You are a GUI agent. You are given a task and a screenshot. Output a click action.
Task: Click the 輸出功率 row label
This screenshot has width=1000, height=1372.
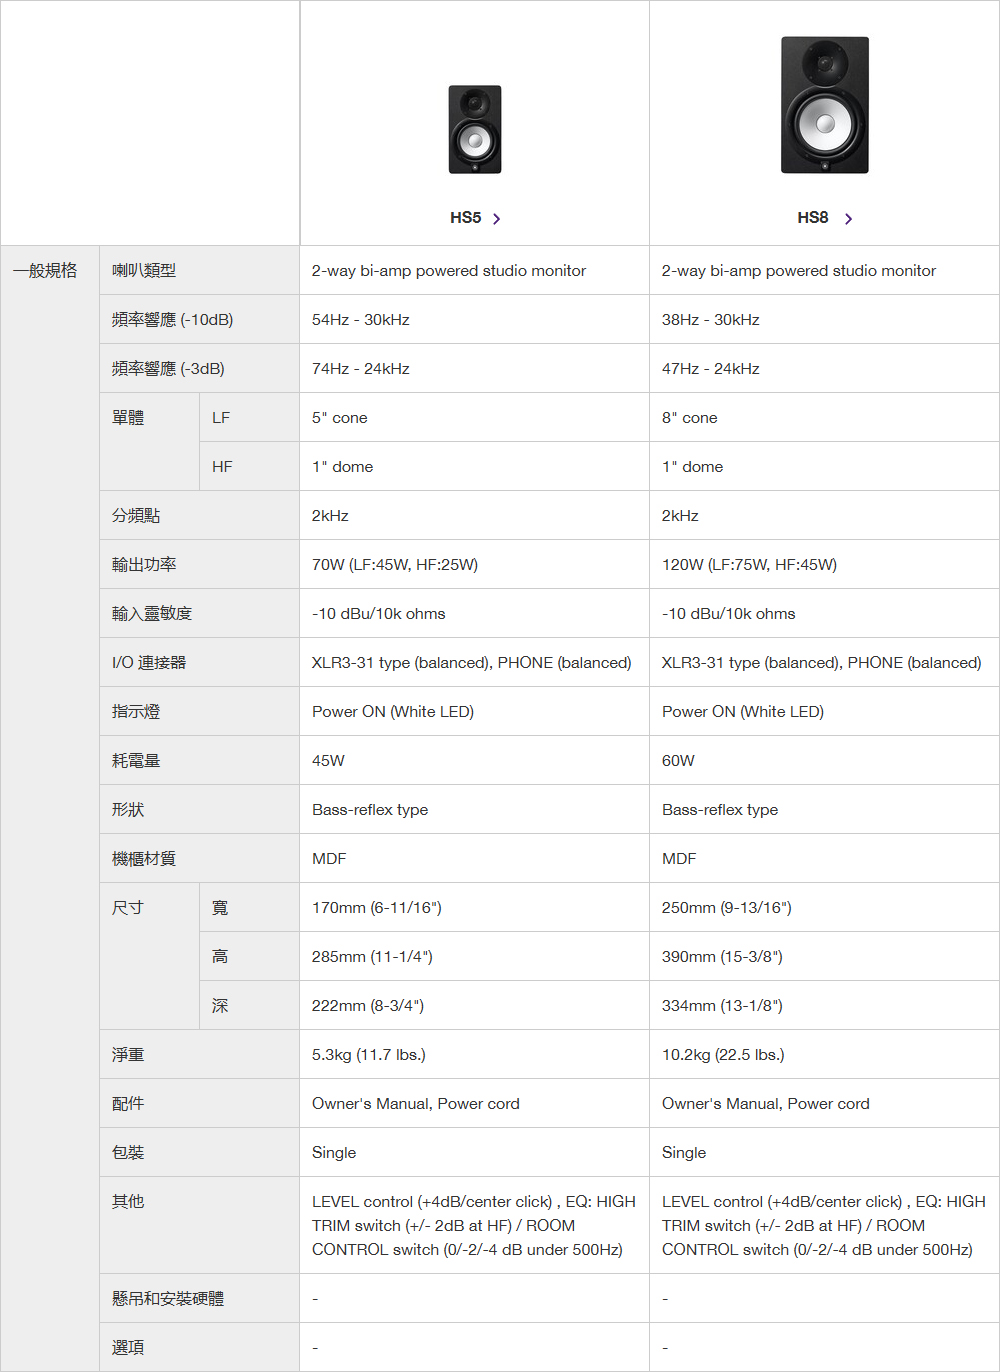[144, 564]
